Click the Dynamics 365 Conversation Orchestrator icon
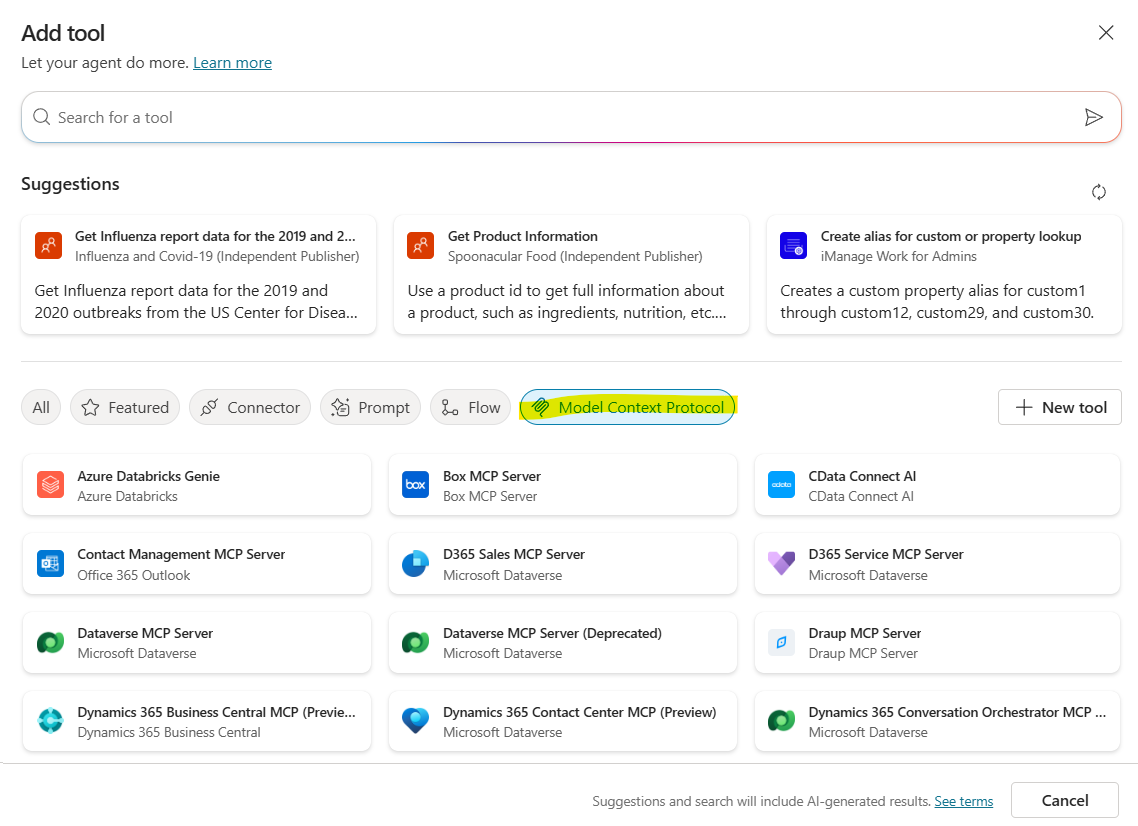The height and width of the screenshot is (826, 1138). pos(782,721)
